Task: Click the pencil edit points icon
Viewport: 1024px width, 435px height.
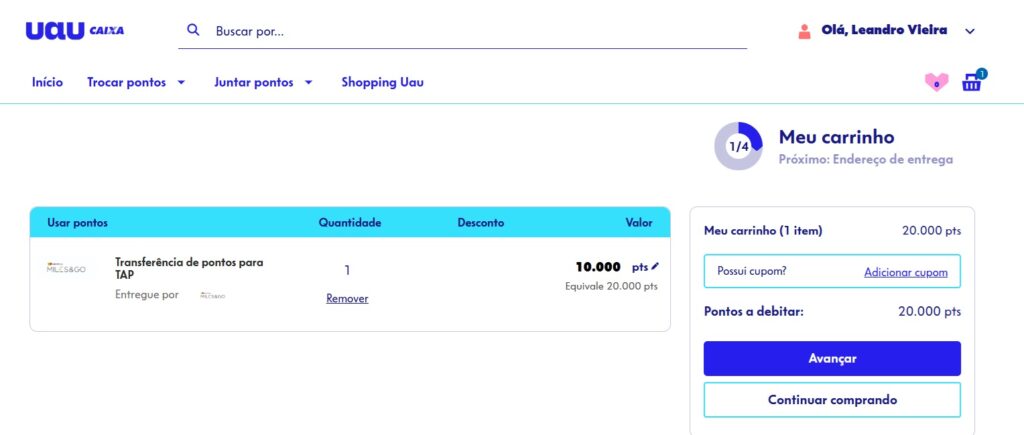Action: coord(655,267)
